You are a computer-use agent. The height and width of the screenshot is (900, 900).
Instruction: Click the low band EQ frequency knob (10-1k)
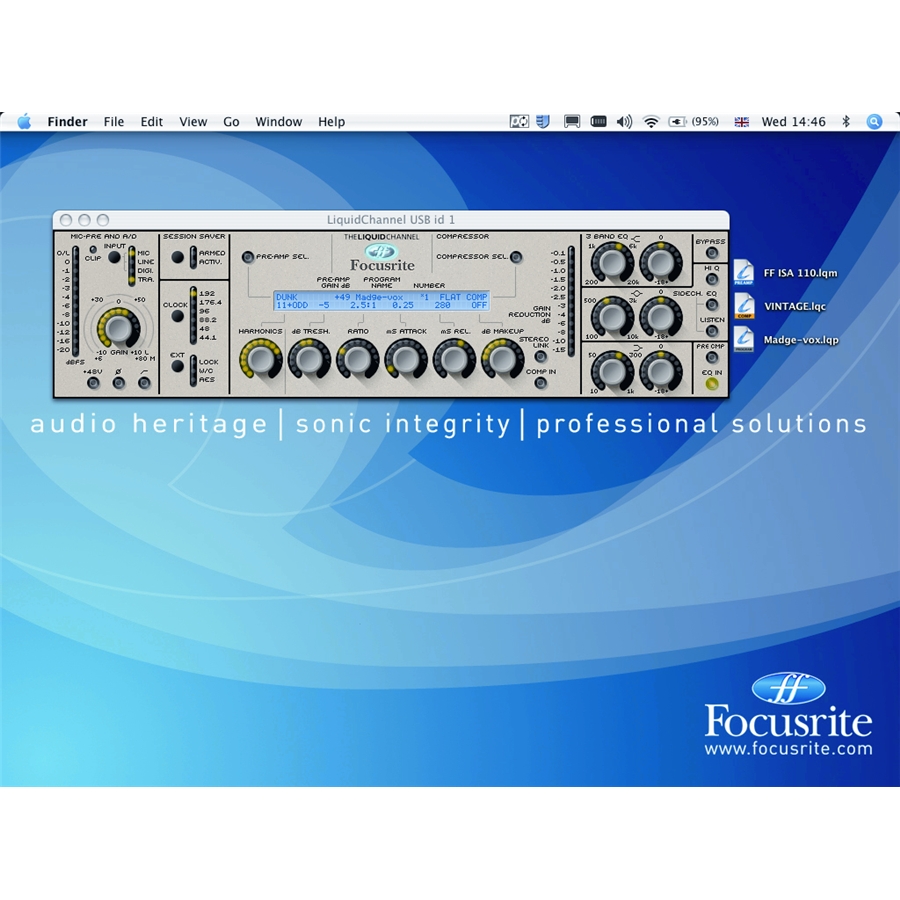[x=612, y=371]
